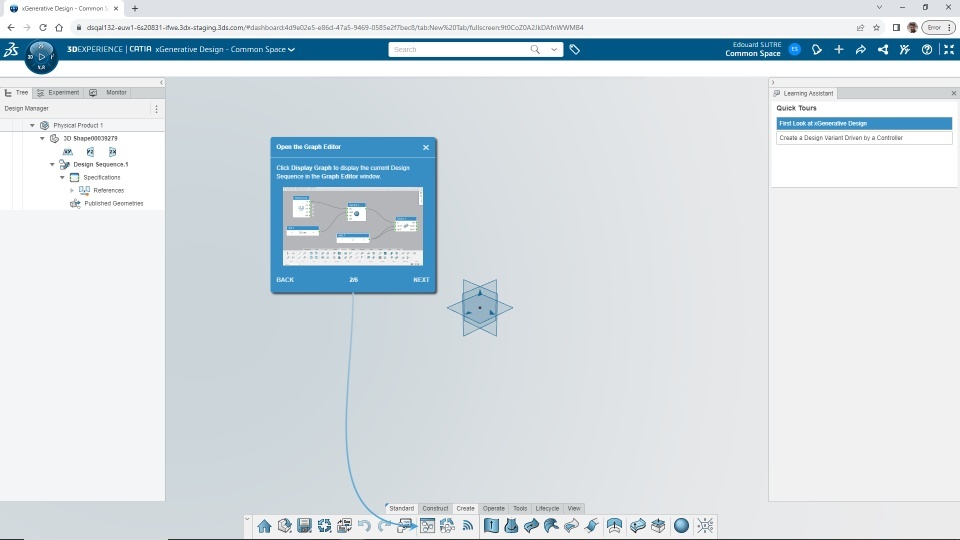Open Design Manager three-dot menu
The height and width of the screenshot is (540, 960).
click(157, 109)
